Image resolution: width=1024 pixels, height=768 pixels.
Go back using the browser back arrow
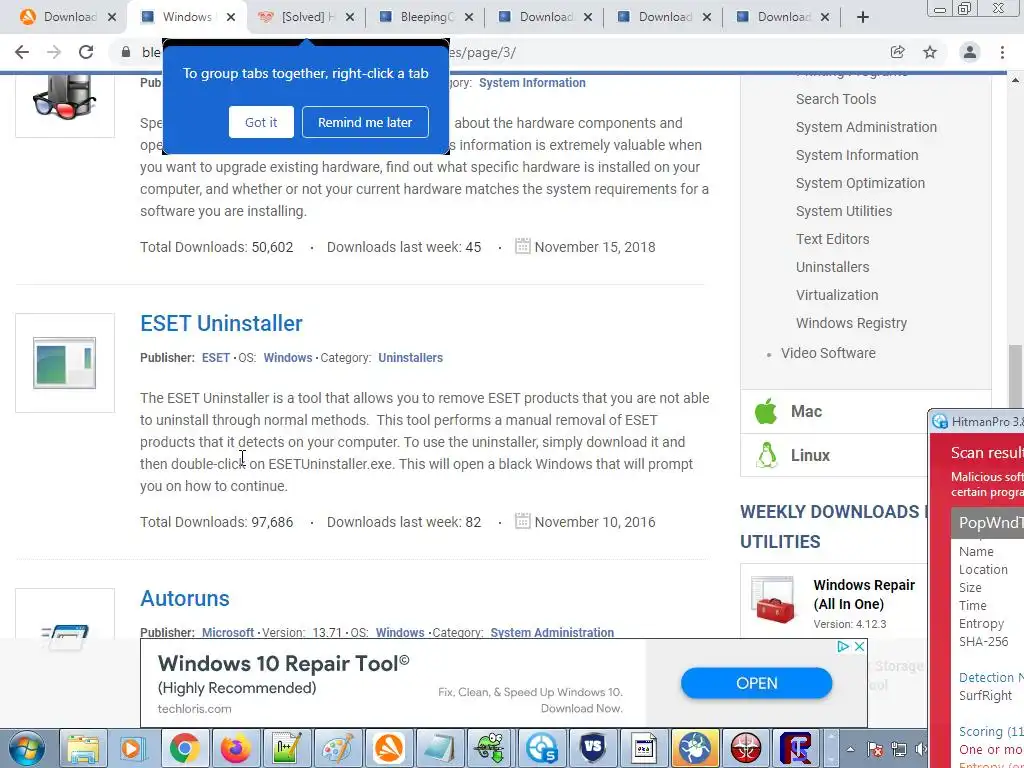tap(22, 52)
